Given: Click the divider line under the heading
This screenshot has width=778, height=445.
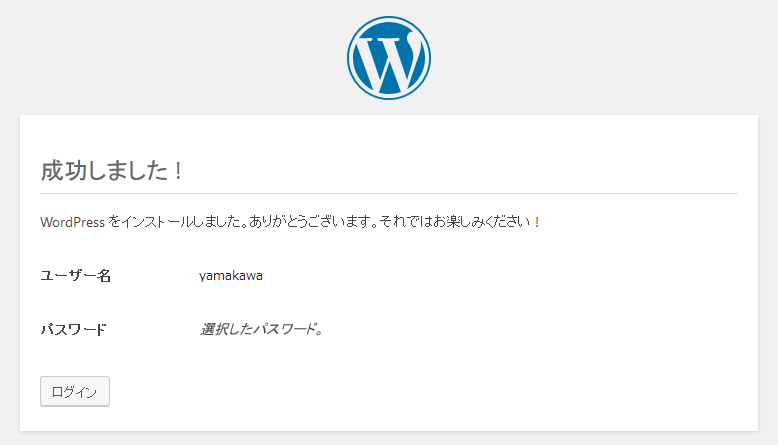Looking at the screenshot, I should pyautogui.click(x=389, y=193).
